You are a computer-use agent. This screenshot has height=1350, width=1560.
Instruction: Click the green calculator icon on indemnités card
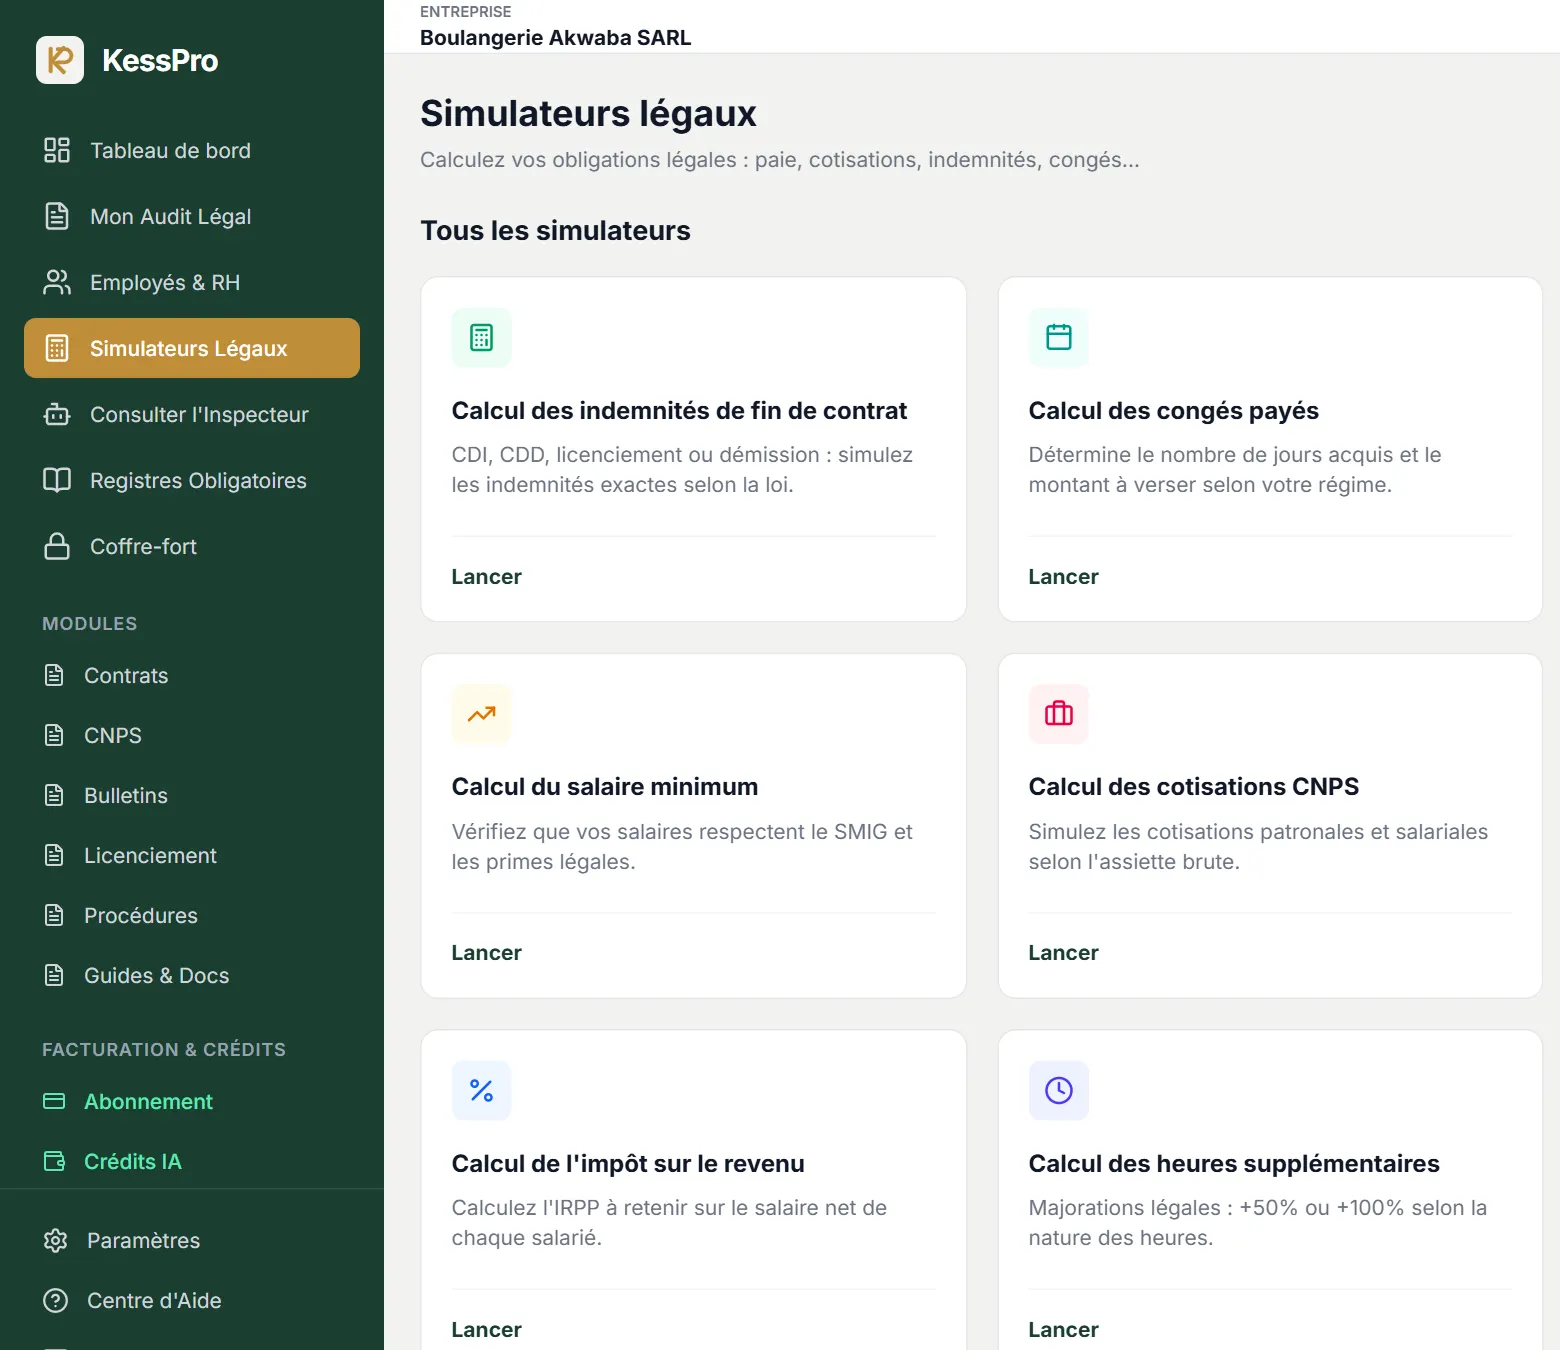482,338
